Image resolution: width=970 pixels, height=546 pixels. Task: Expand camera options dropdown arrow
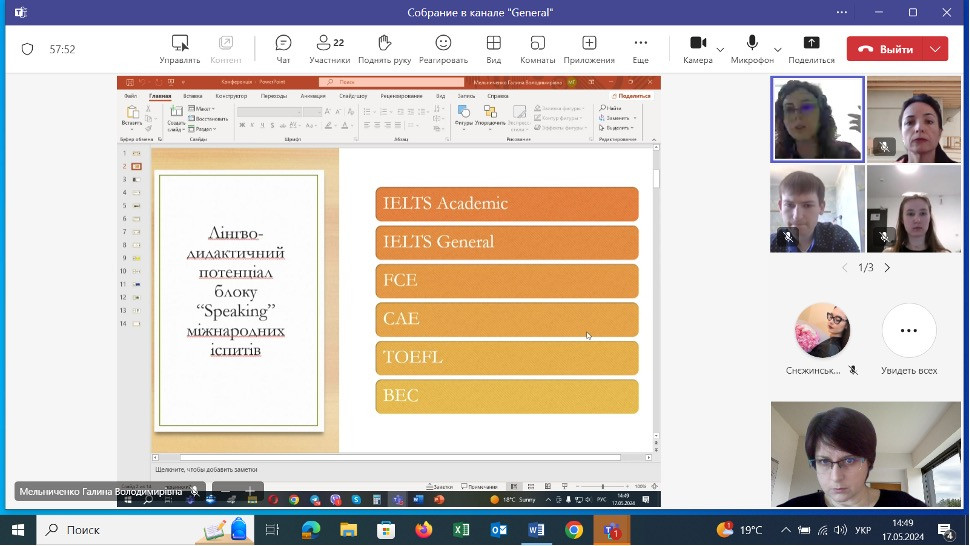[x=720, y=49]
